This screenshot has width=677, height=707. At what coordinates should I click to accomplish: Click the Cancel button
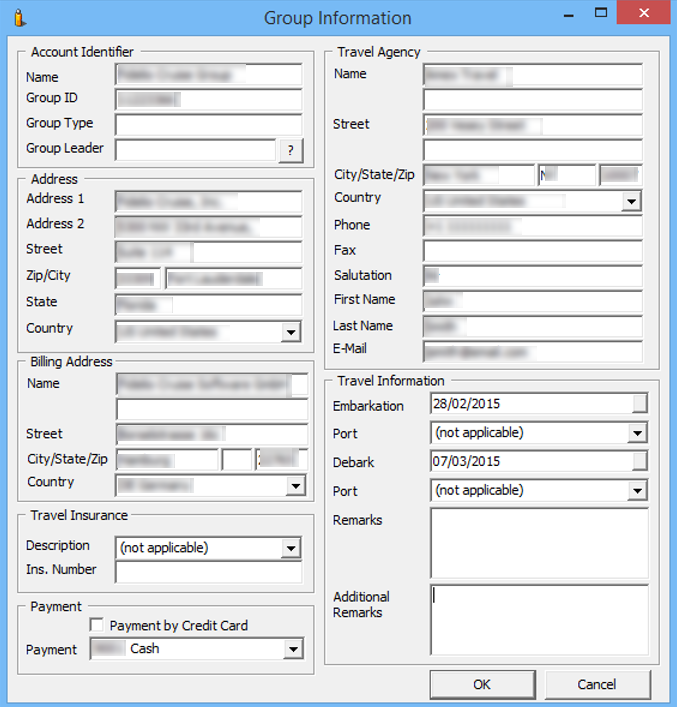pos(597,684)
